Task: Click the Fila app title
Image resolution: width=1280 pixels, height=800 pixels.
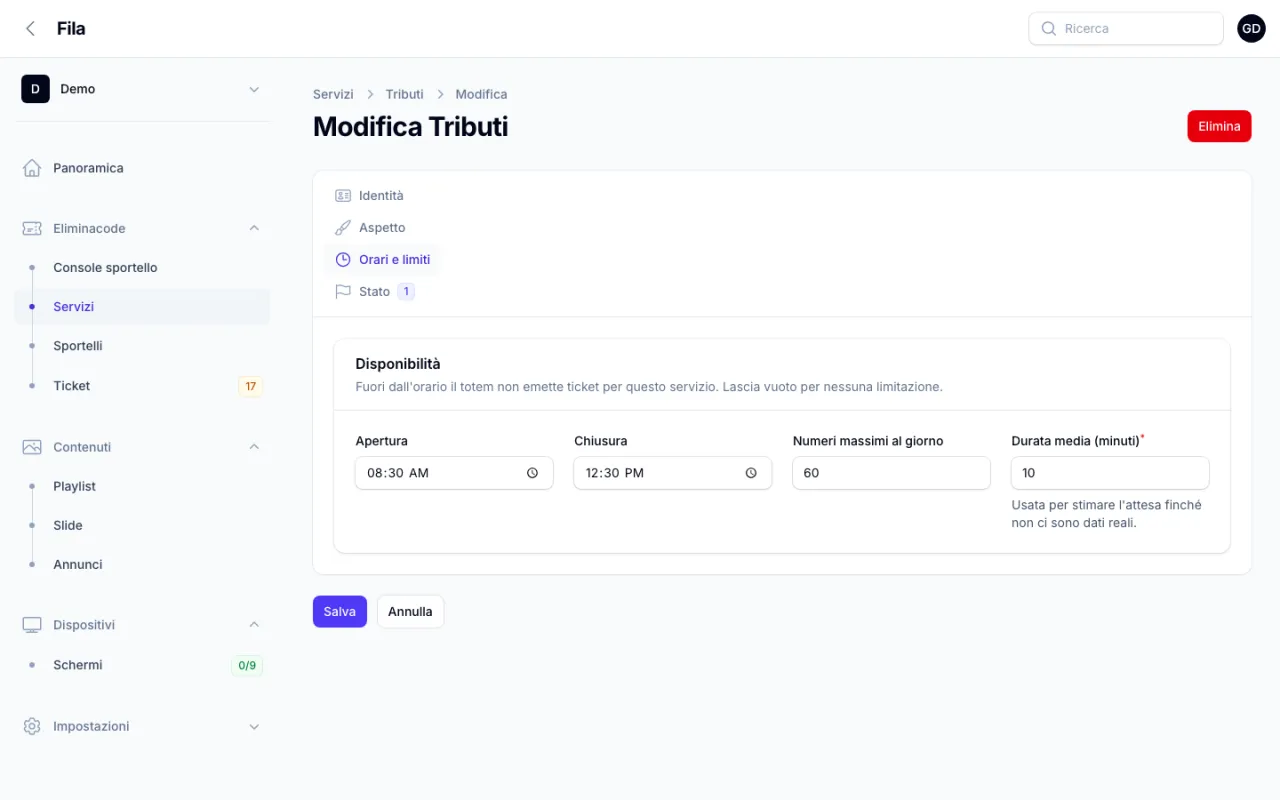Action: [x=71, y=29]
